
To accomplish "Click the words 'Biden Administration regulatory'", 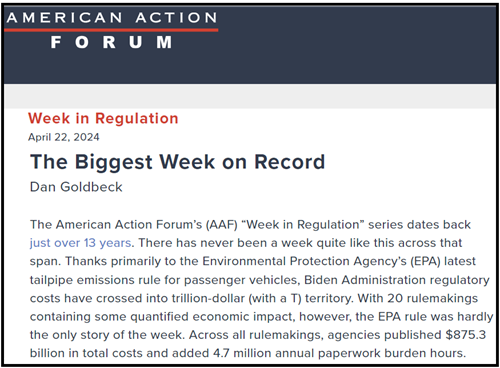I will (x=397, y=280).
